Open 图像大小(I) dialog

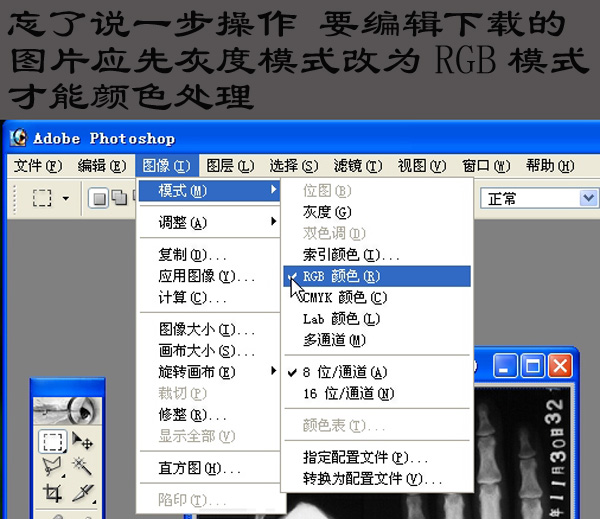coord(209,329)
